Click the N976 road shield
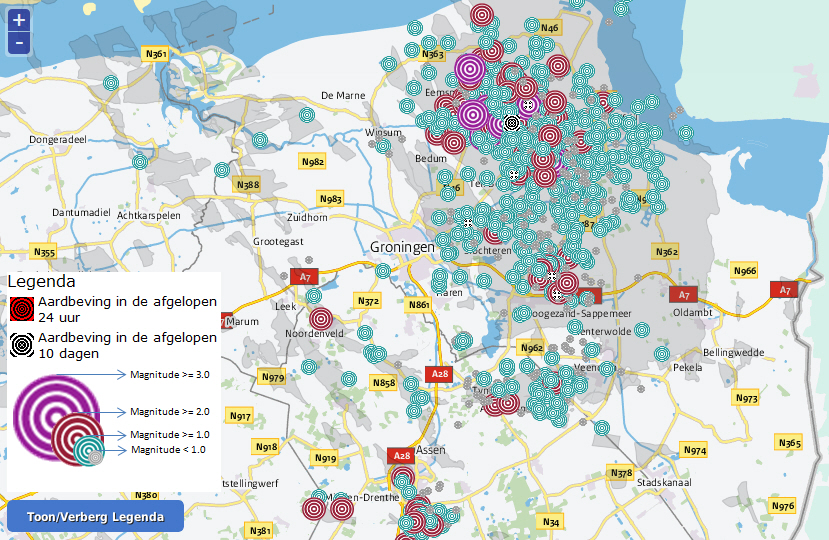This screenshot has width=829, height=540. (783, 506)
